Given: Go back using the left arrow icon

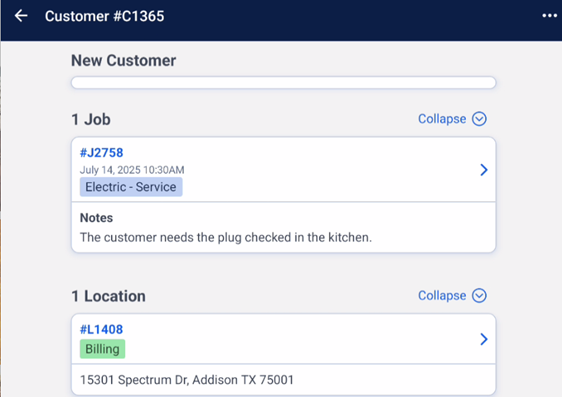Looking at the screenshot, I should pos(21,16).
